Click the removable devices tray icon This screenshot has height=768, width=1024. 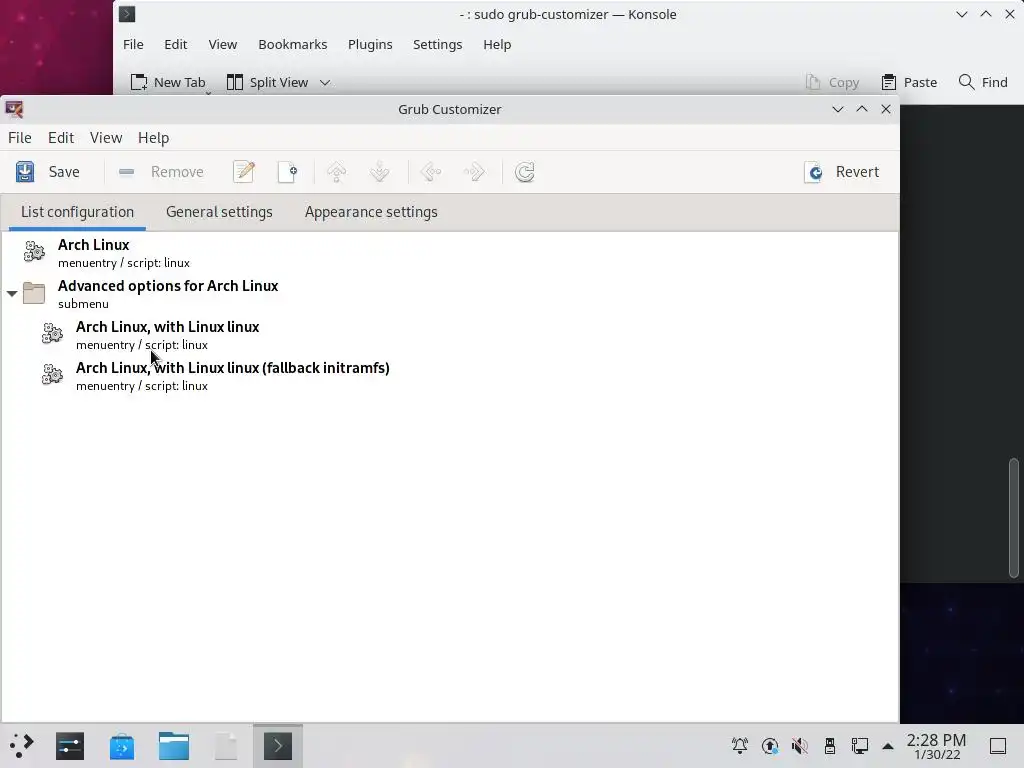pyautogui.click(x=829, y=746)
